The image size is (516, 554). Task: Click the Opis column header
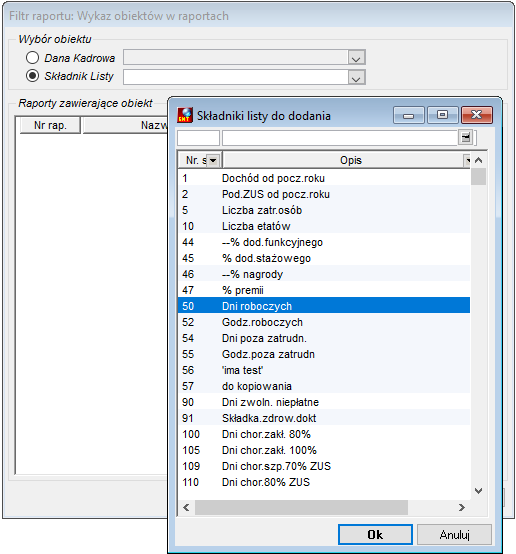(x=346, y=160)
